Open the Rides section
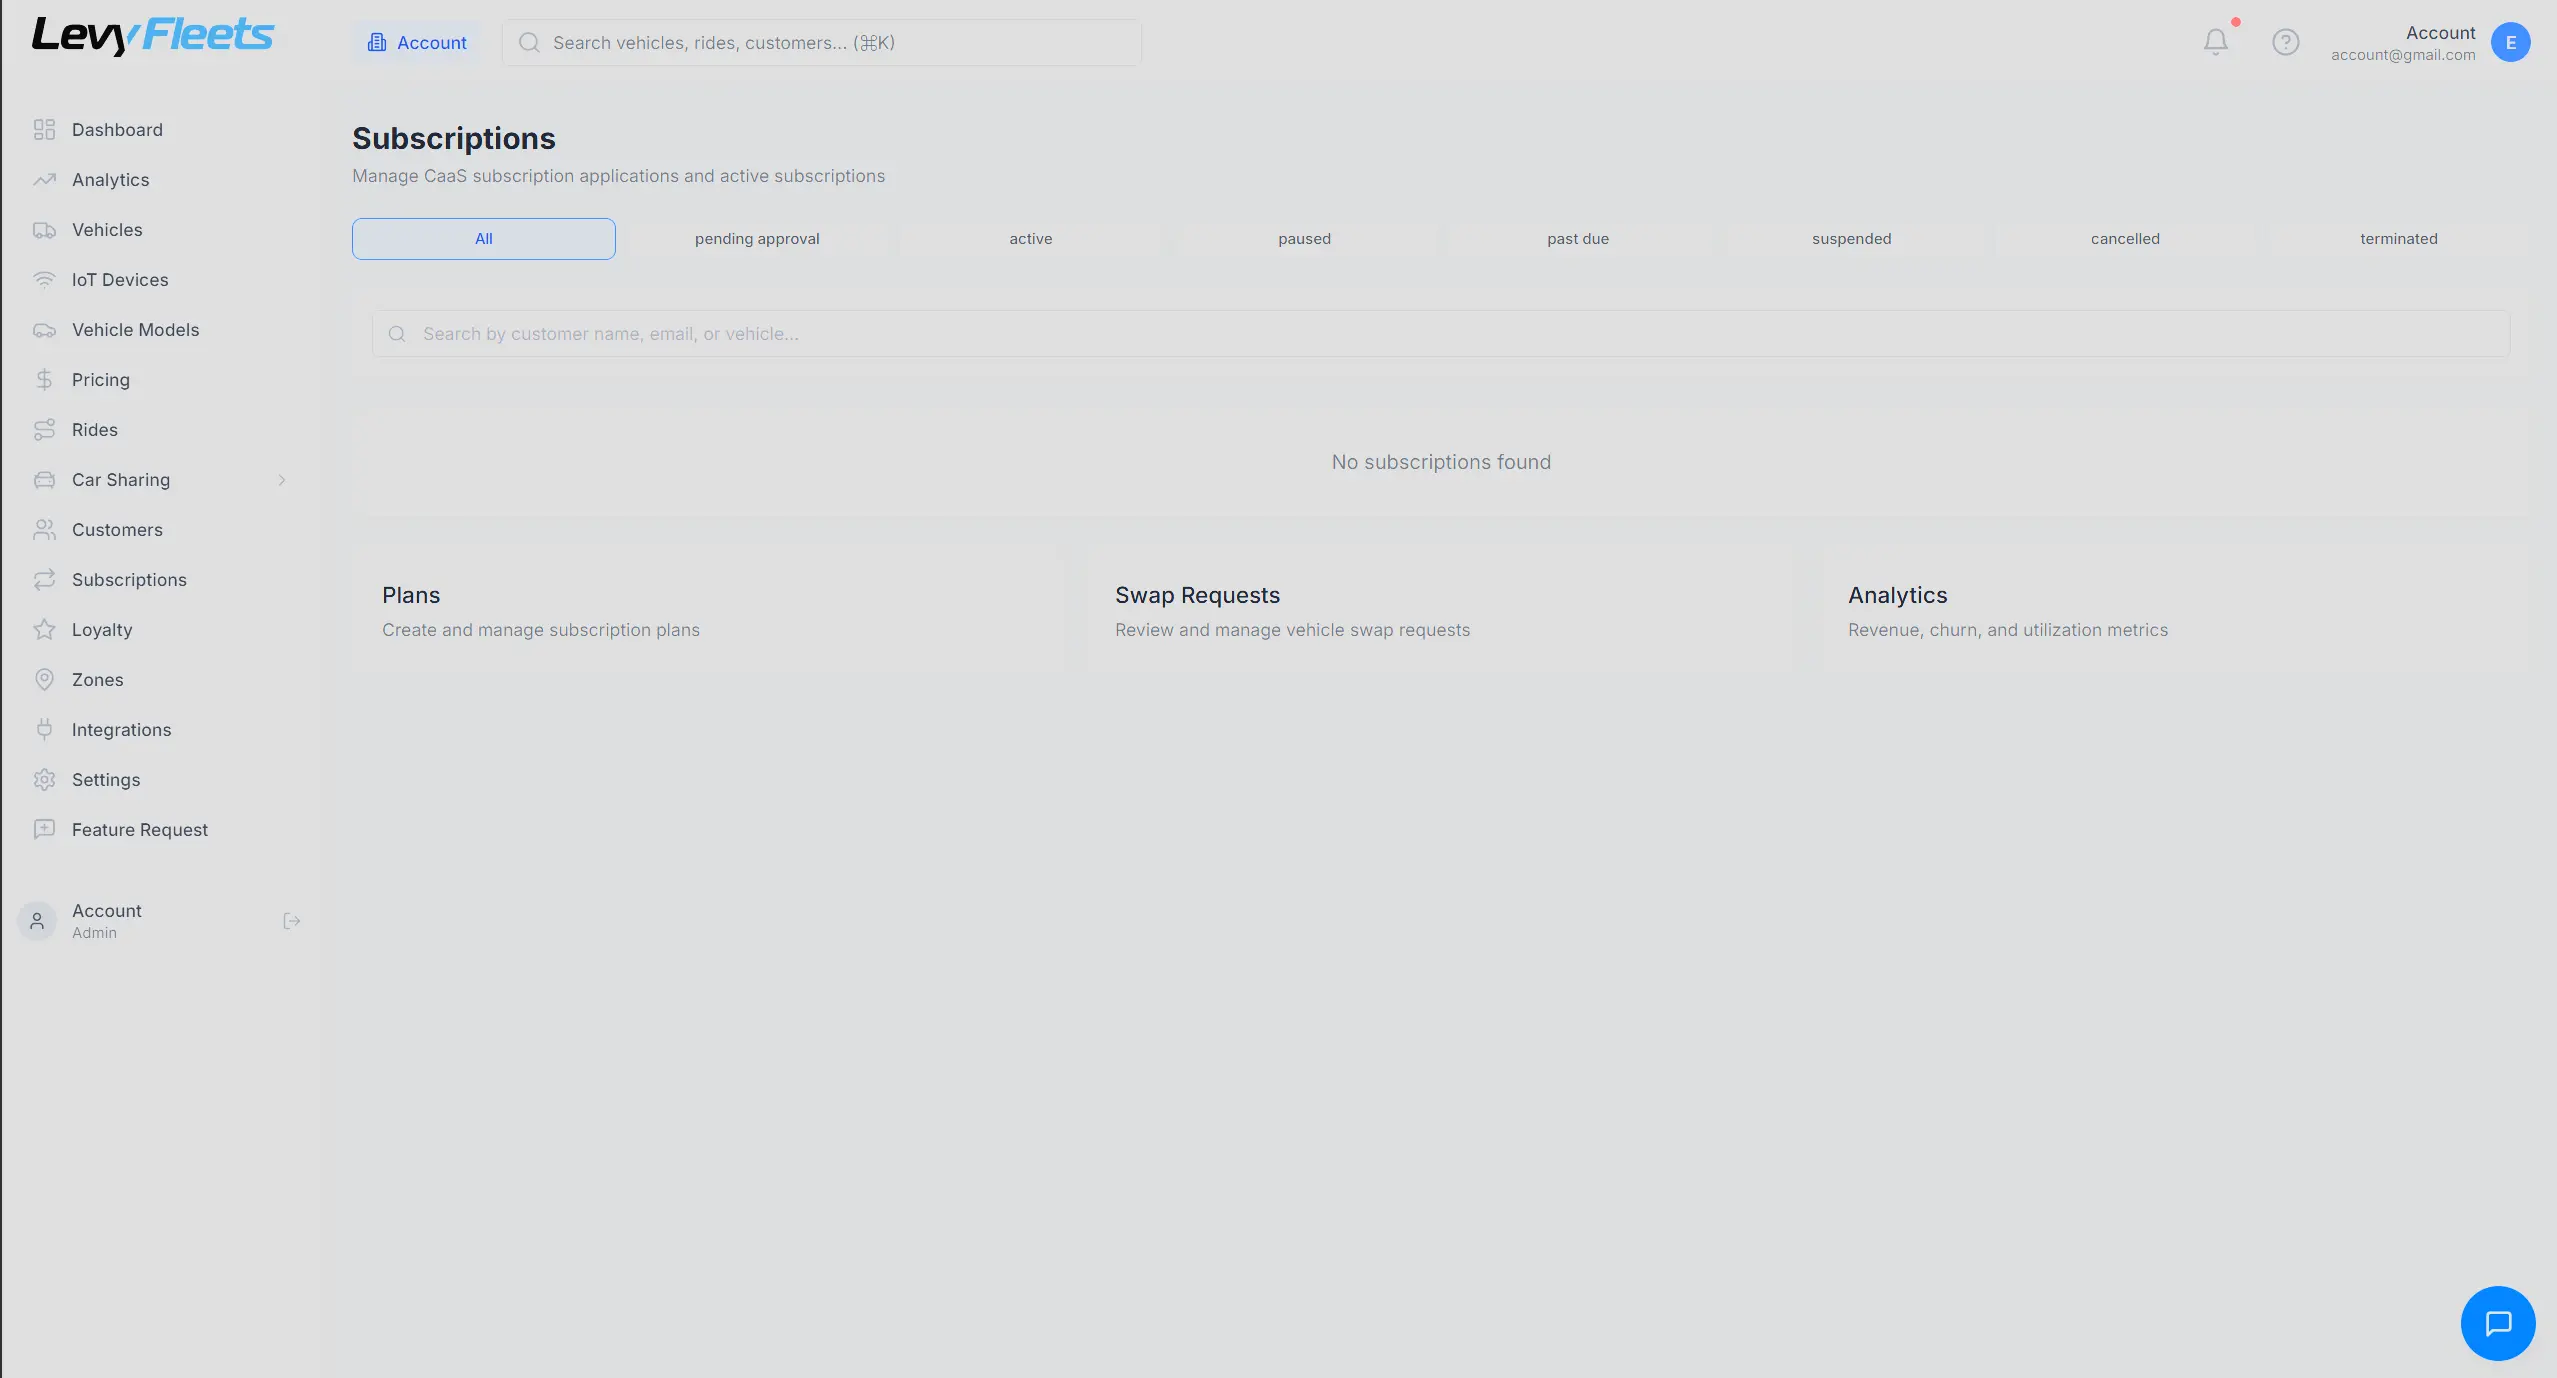 tap(94, 429)
